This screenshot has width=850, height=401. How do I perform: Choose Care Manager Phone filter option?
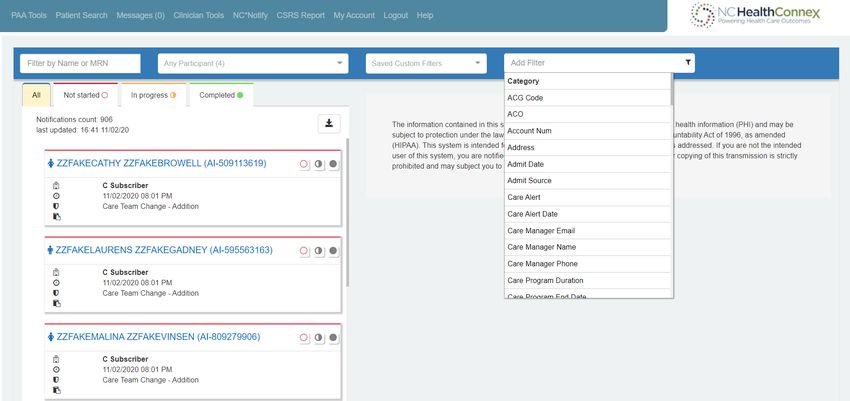[x=588, y=264]
